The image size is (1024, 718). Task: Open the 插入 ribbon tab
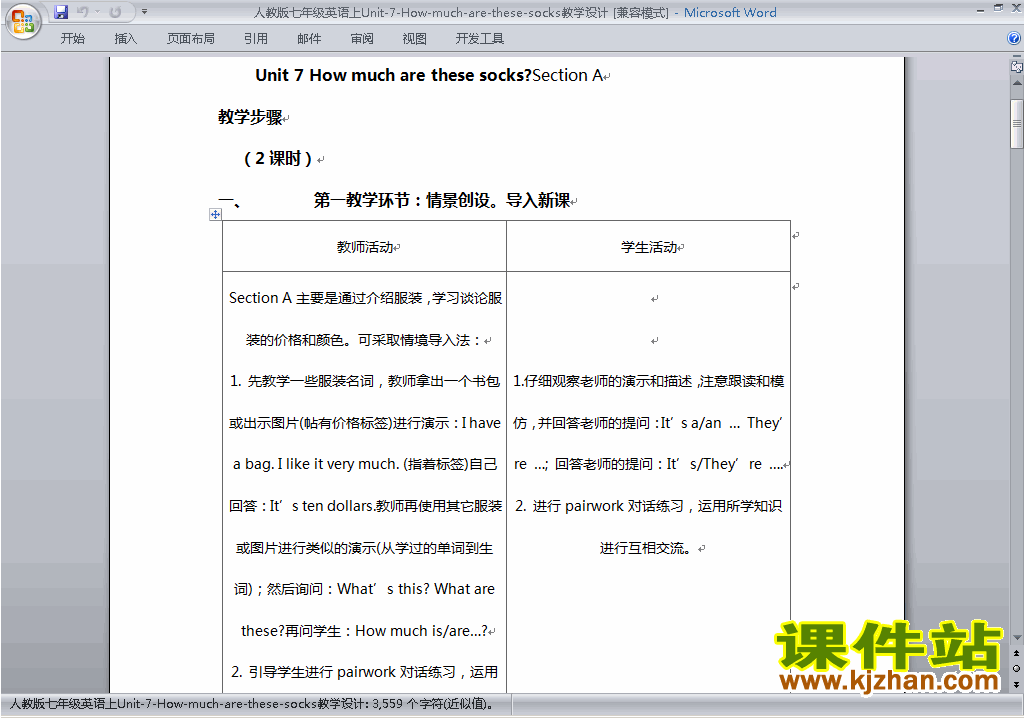[x=125, y=39]
